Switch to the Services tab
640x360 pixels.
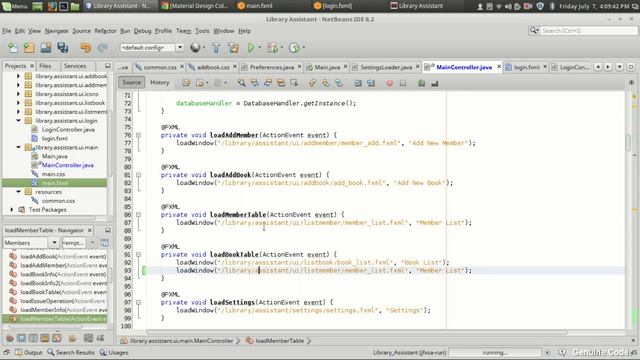click(x=75, y=66)
